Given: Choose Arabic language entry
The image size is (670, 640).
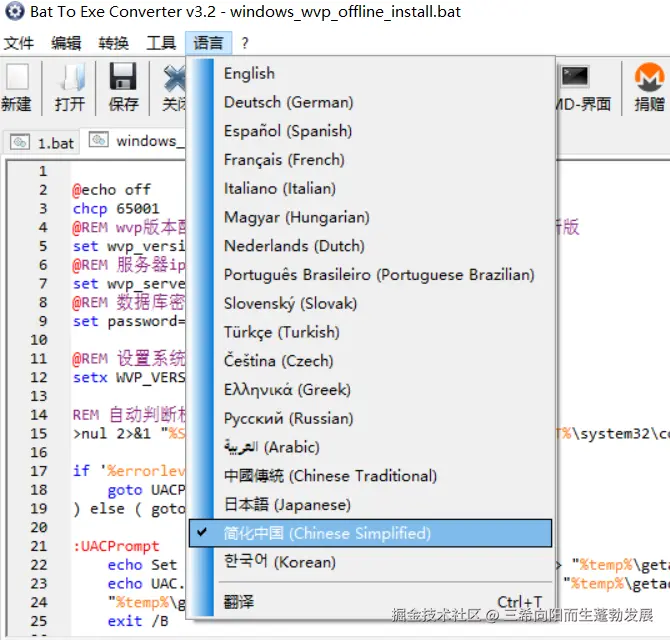Looking at the screenshot, I should [x=370, y=447].
